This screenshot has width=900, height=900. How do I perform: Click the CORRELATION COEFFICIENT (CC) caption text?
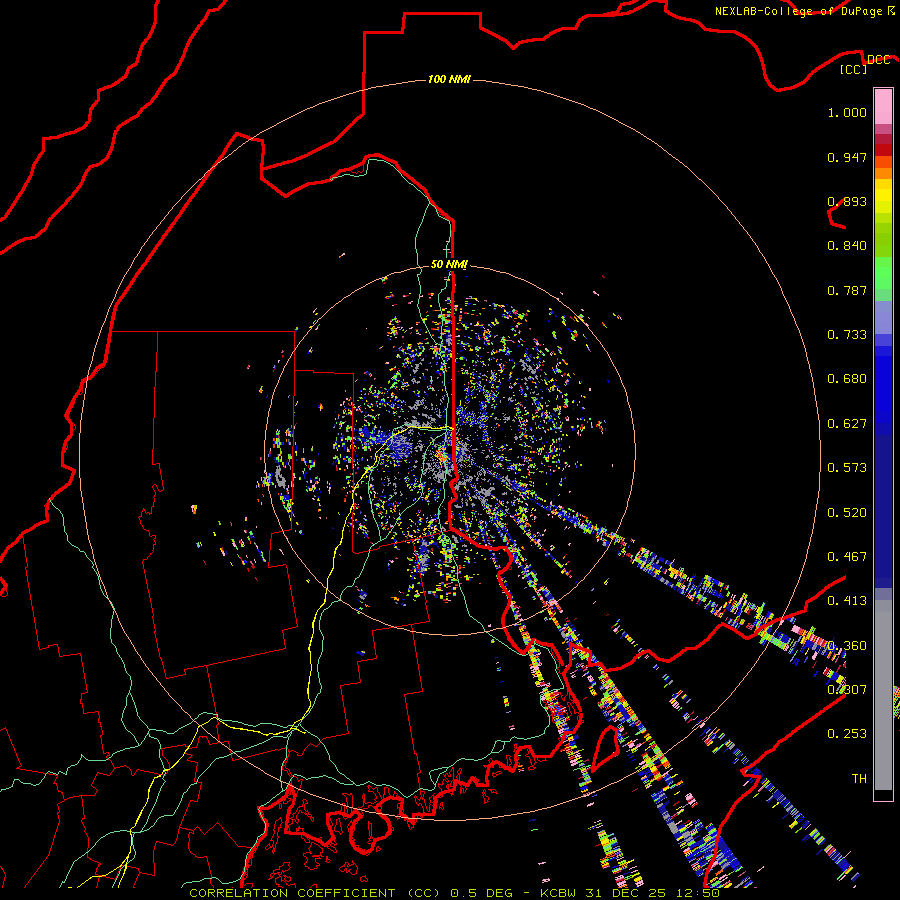pyautogui.click(x=315, y=893)
